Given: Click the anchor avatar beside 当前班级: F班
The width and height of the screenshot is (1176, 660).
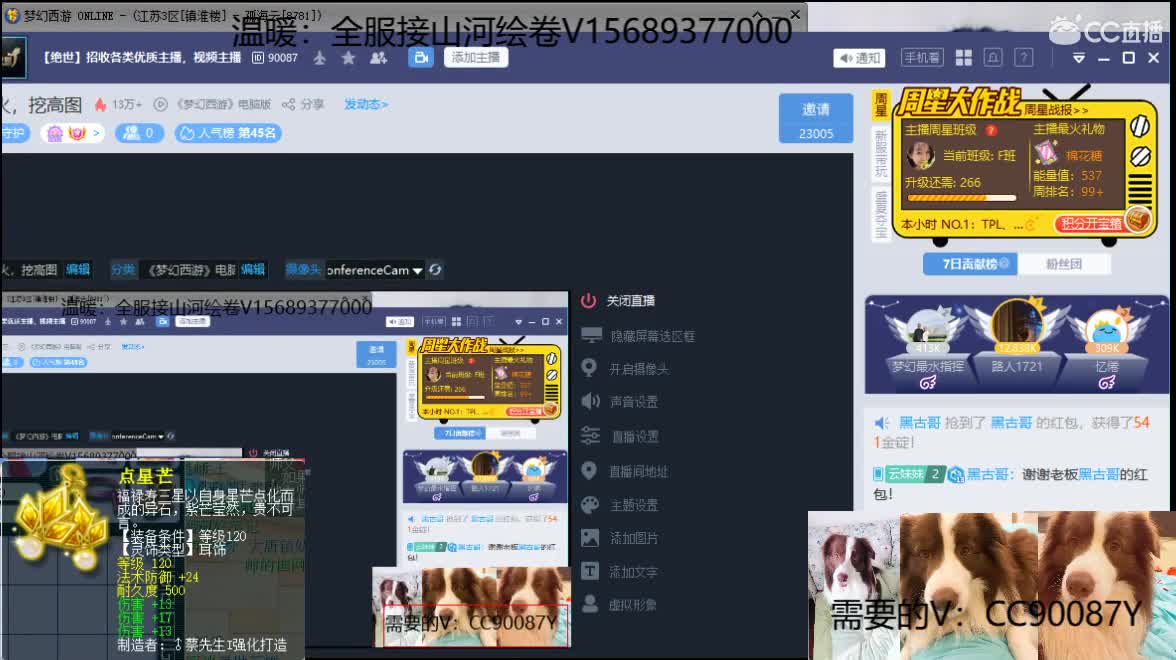Looking at the screenshot, I should 920,155.
